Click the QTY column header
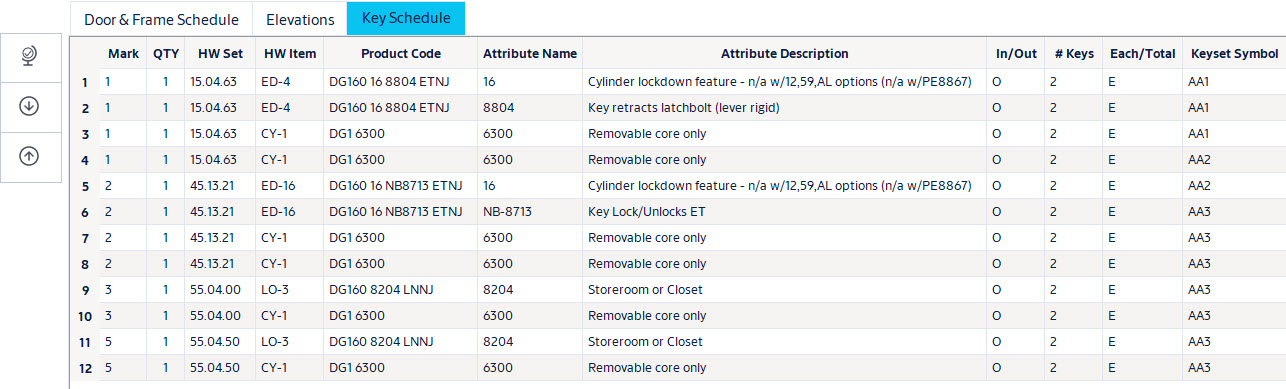The image size is (1286, 389). (x=166, y=54)
